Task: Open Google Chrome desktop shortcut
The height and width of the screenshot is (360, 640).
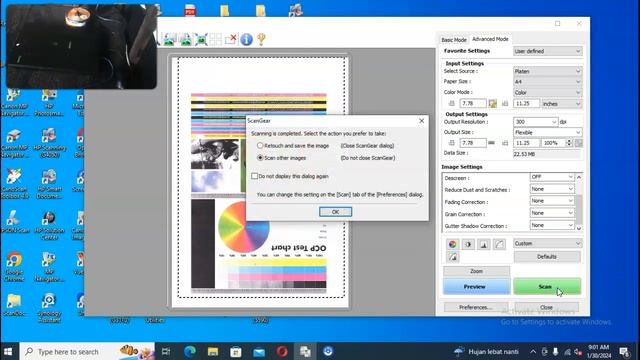Action: tap(14, 267)
